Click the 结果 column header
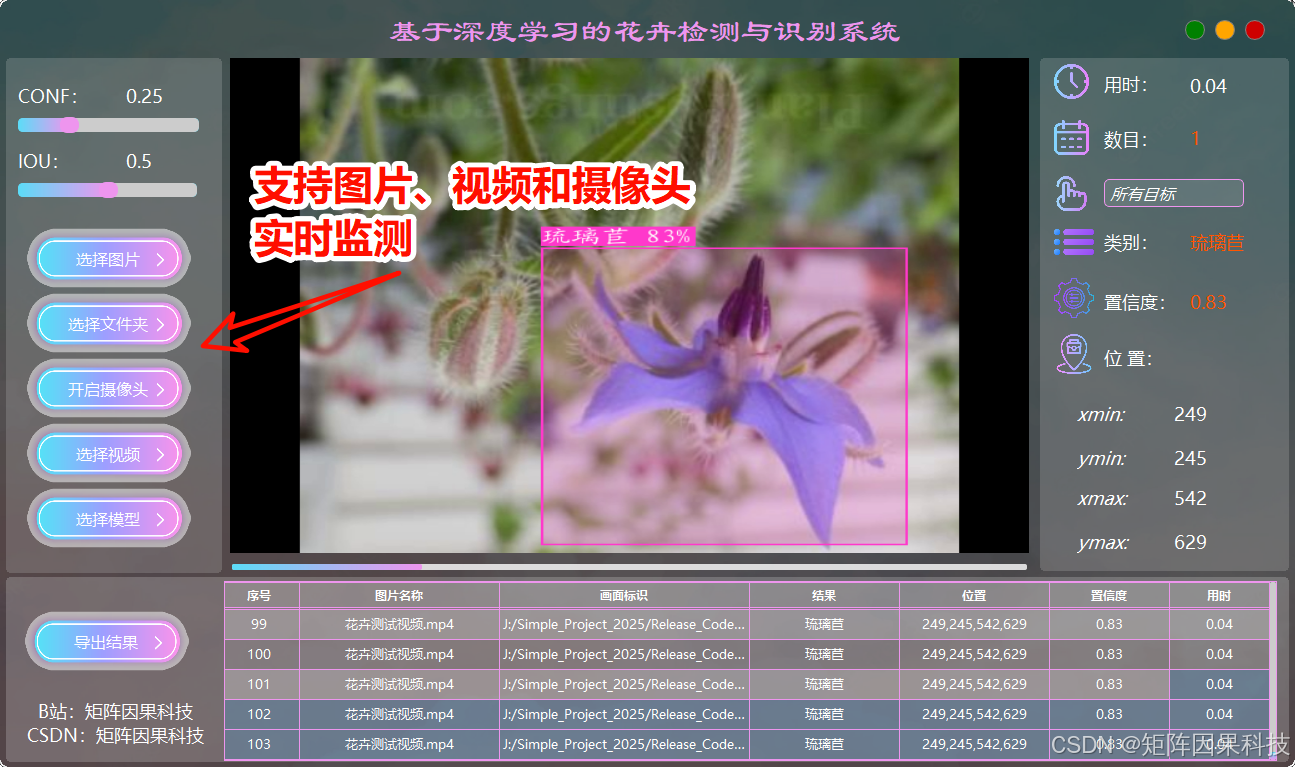The height and width of the screenshot is (767, 1295). tap(824, 595)
